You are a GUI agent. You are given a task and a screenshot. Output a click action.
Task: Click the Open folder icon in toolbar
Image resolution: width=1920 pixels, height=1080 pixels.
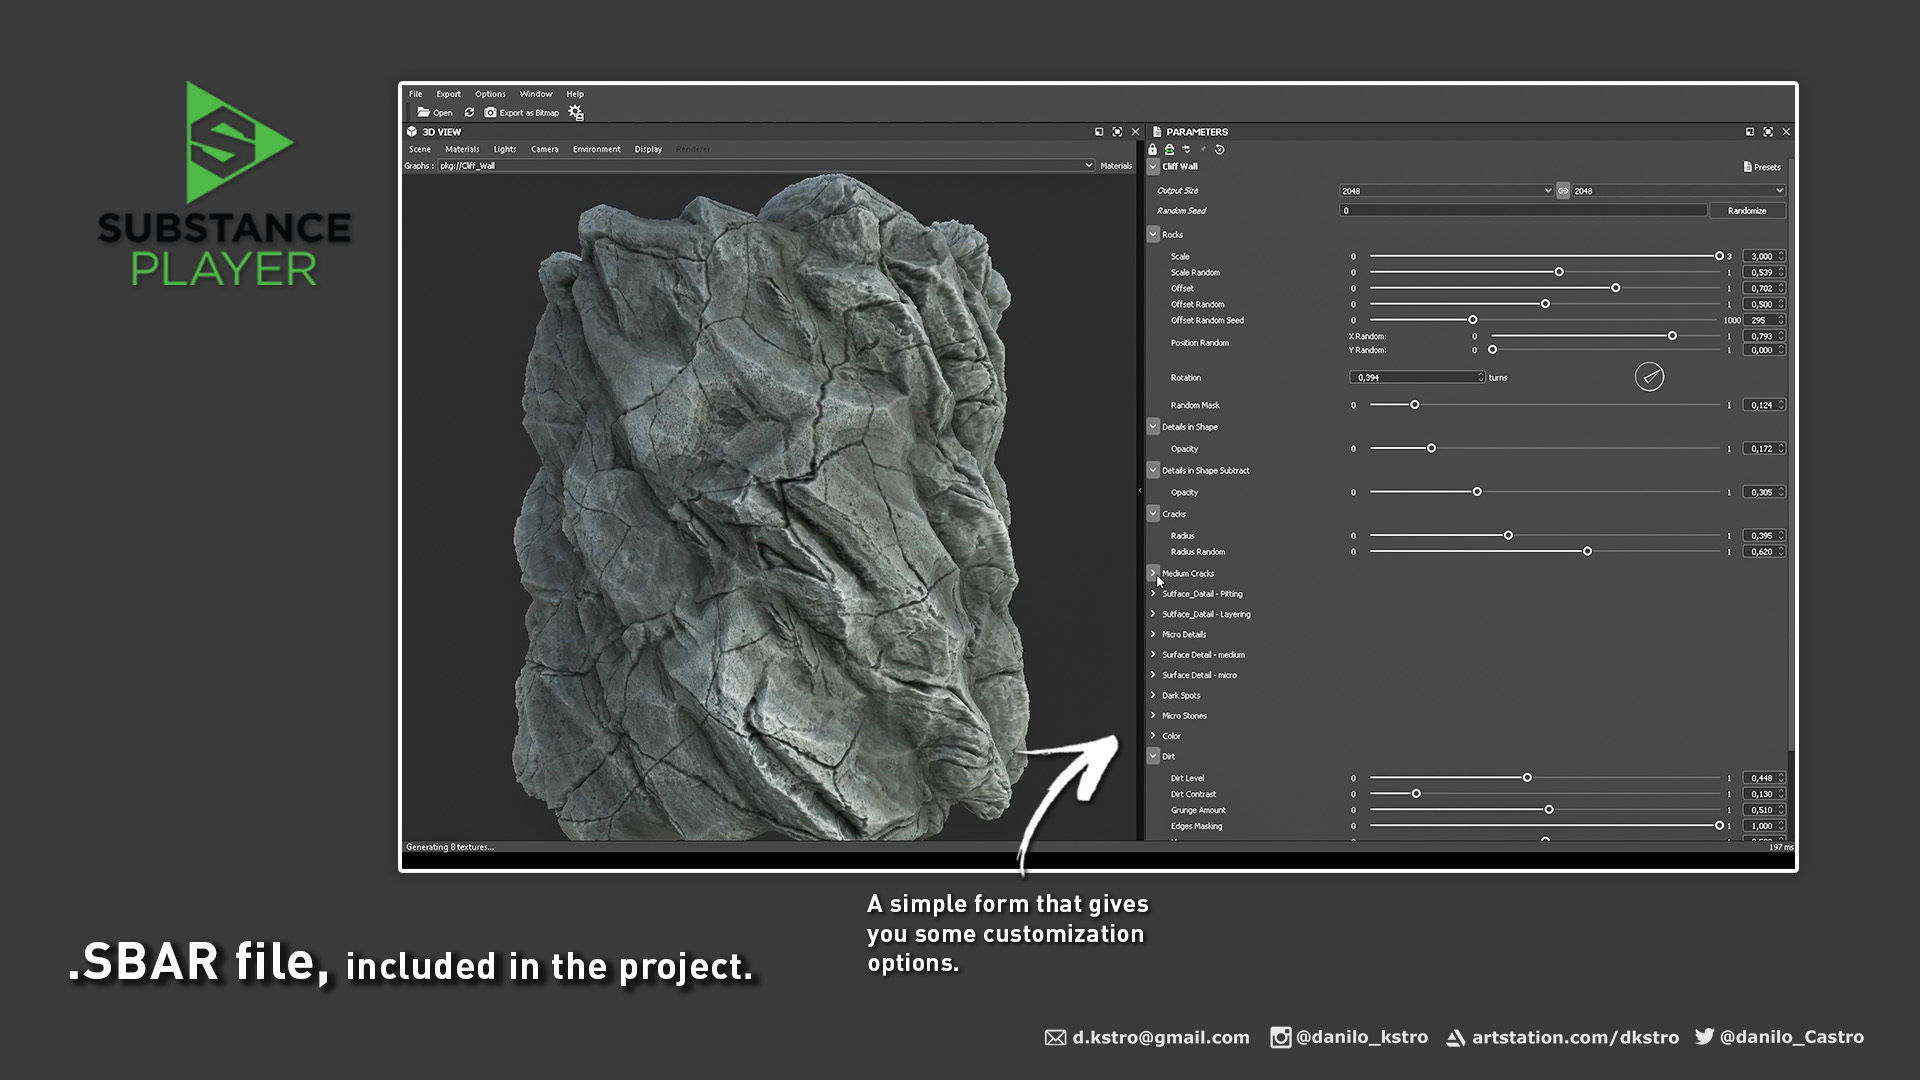pos(424,113)
